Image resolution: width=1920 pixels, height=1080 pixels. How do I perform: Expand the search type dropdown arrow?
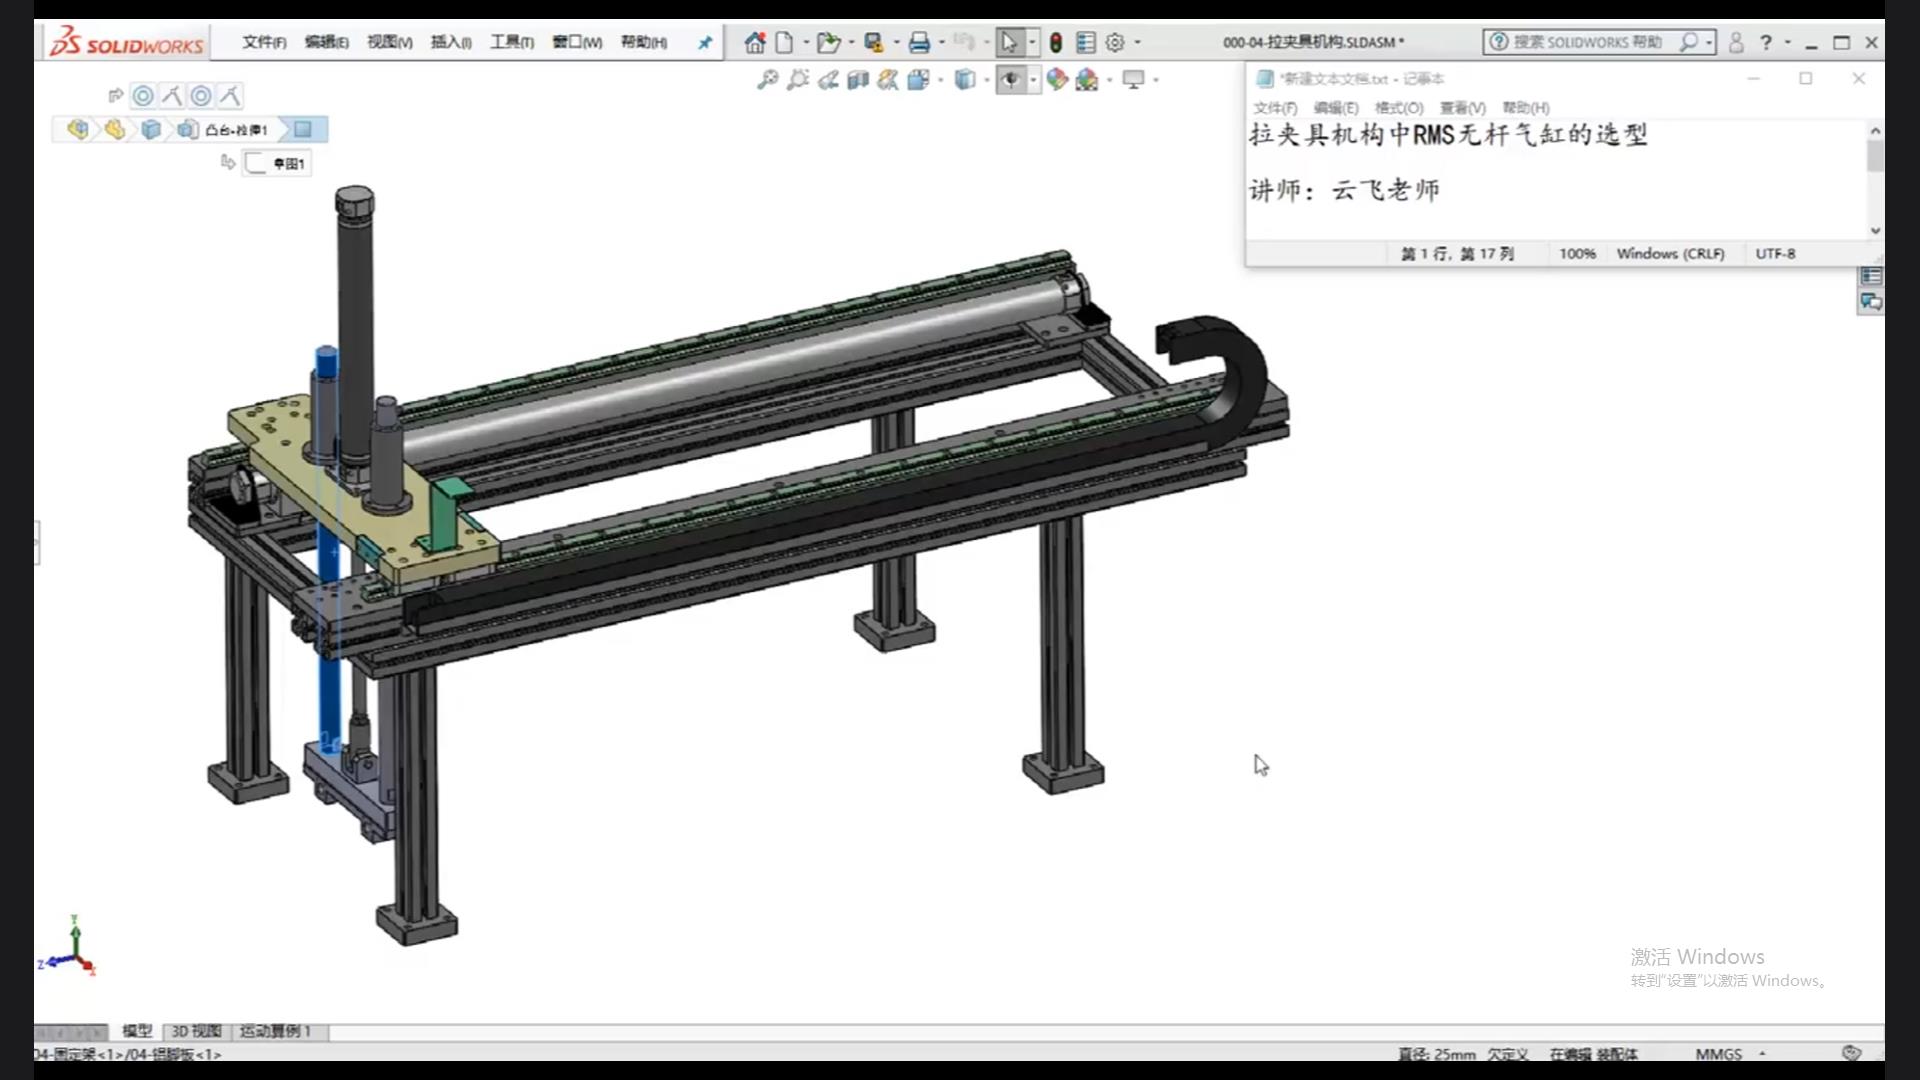[1709, 42]
